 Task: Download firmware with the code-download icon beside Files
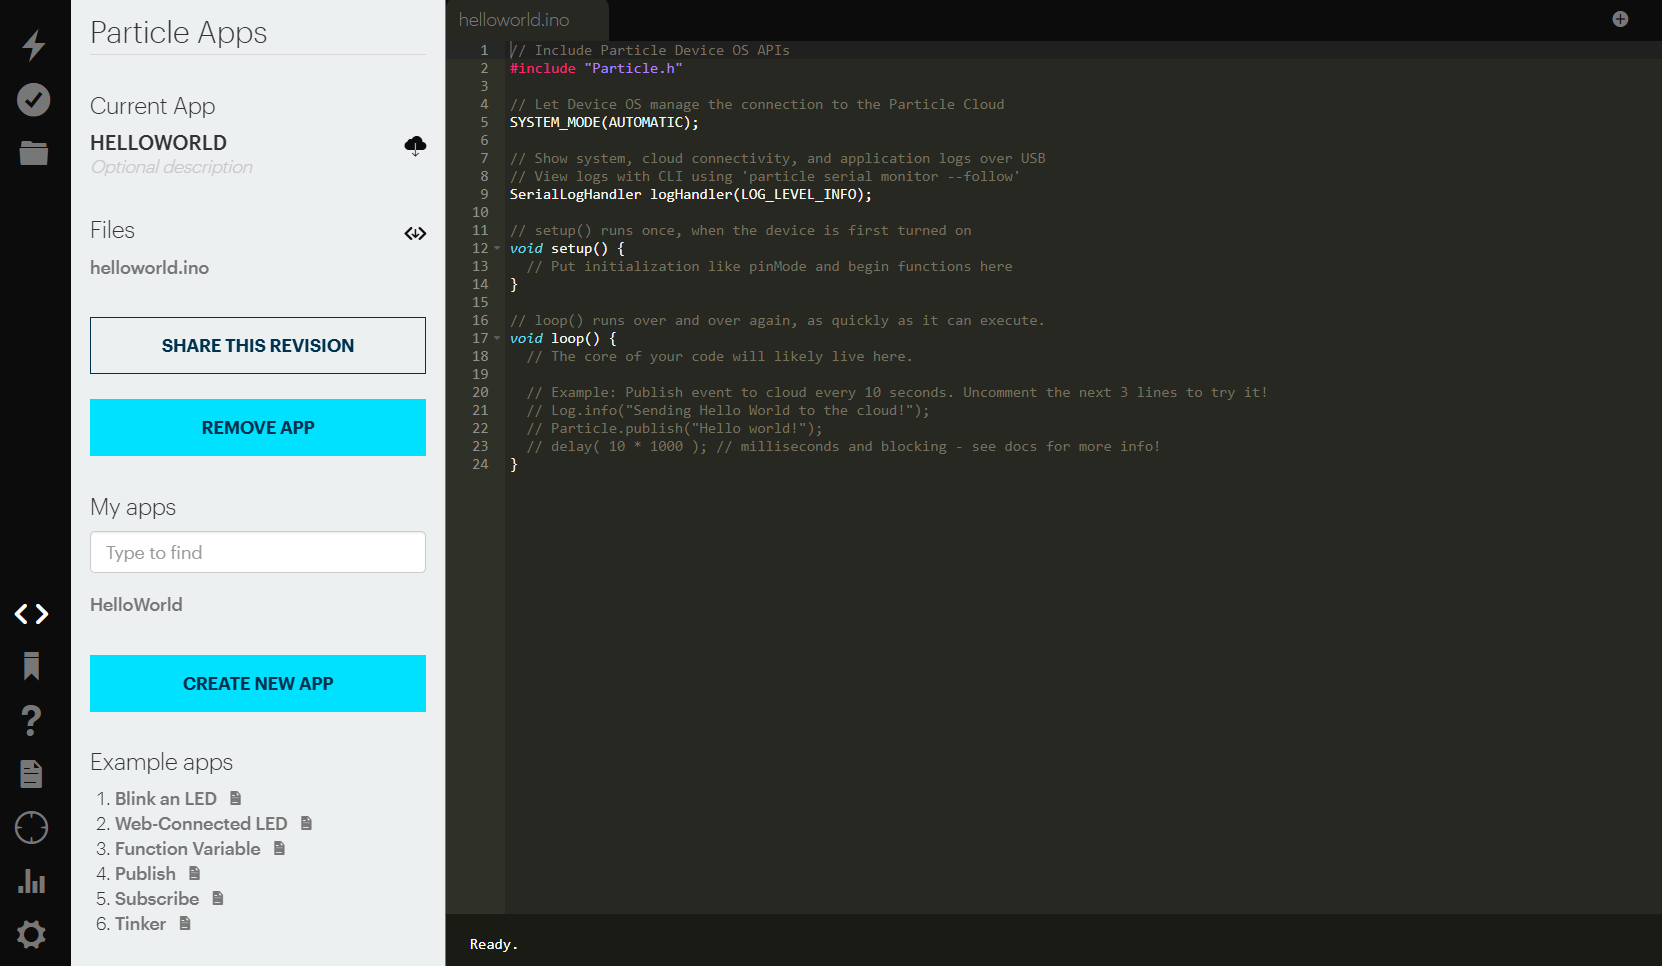[x=415, y=233]
